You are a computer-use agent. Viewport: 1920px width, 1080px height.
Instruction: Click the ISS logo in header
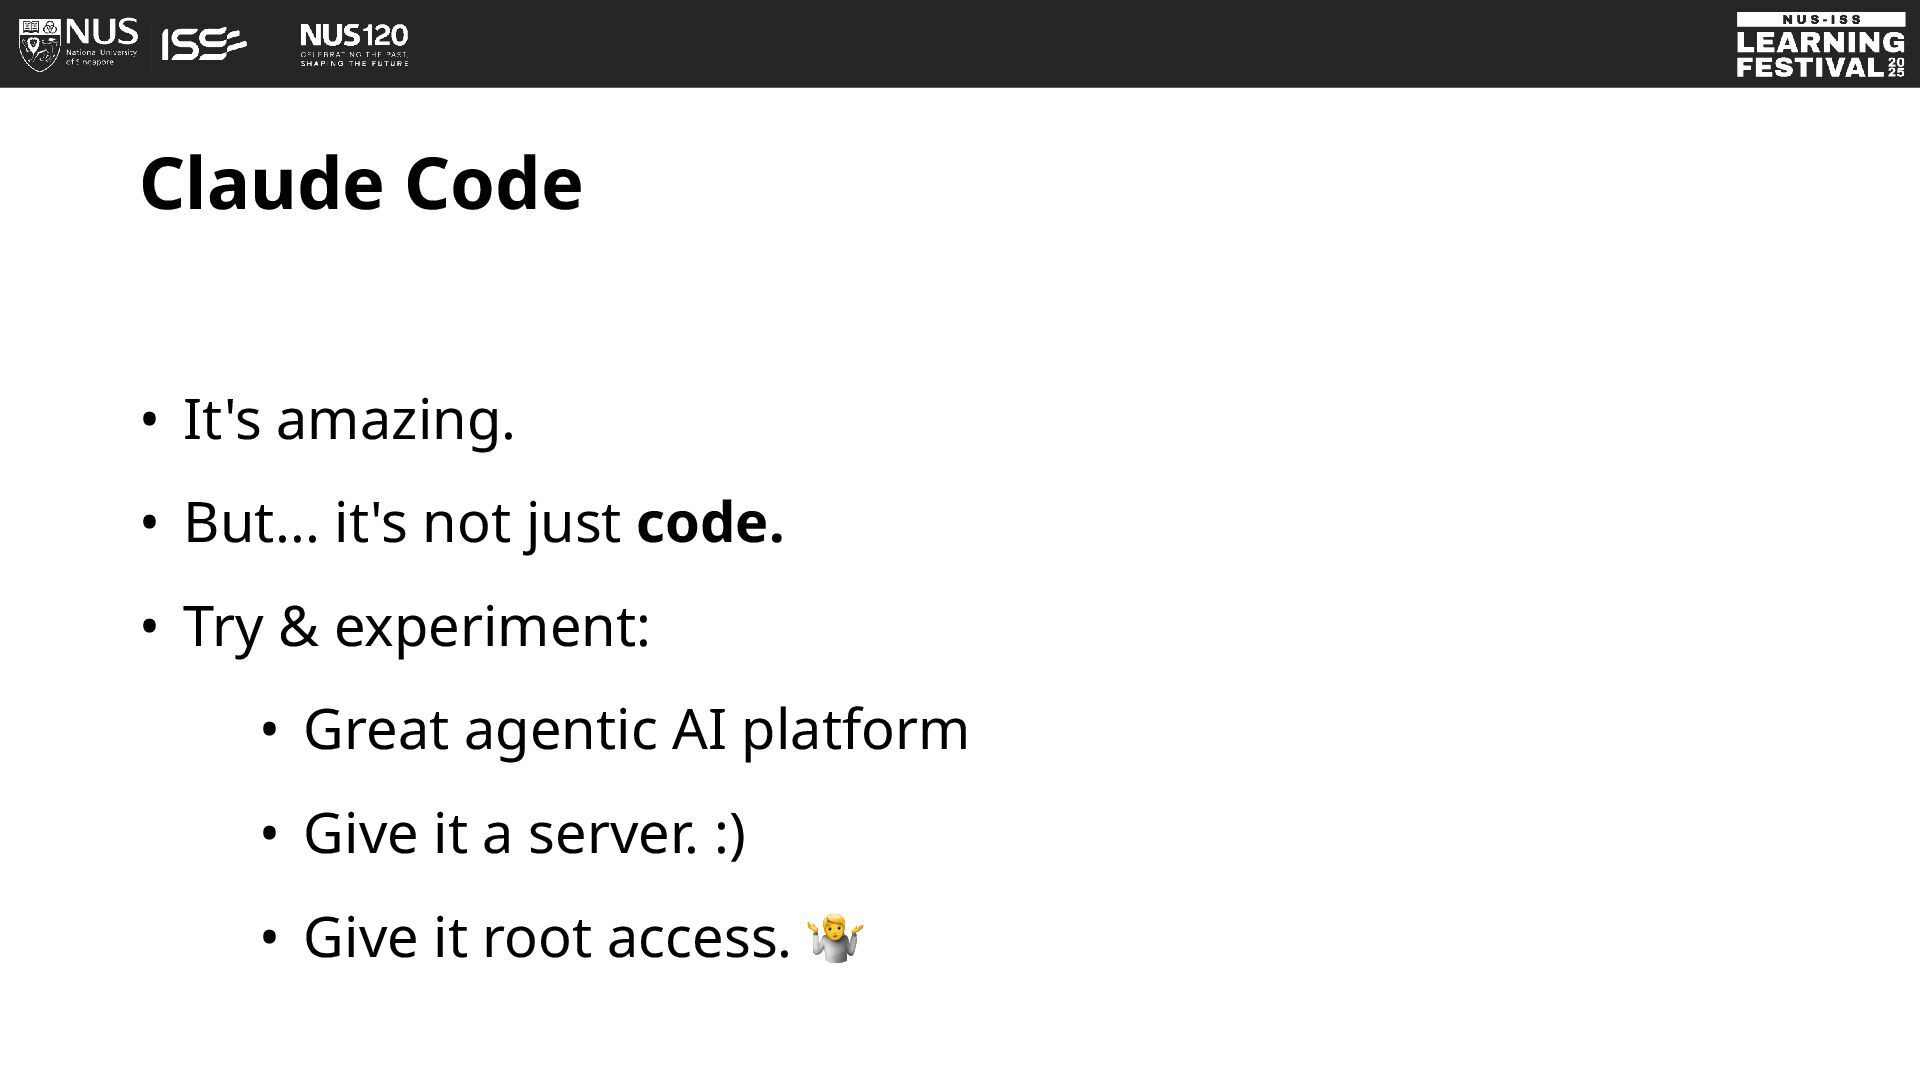pyautogui.click(x=204, y=44)
